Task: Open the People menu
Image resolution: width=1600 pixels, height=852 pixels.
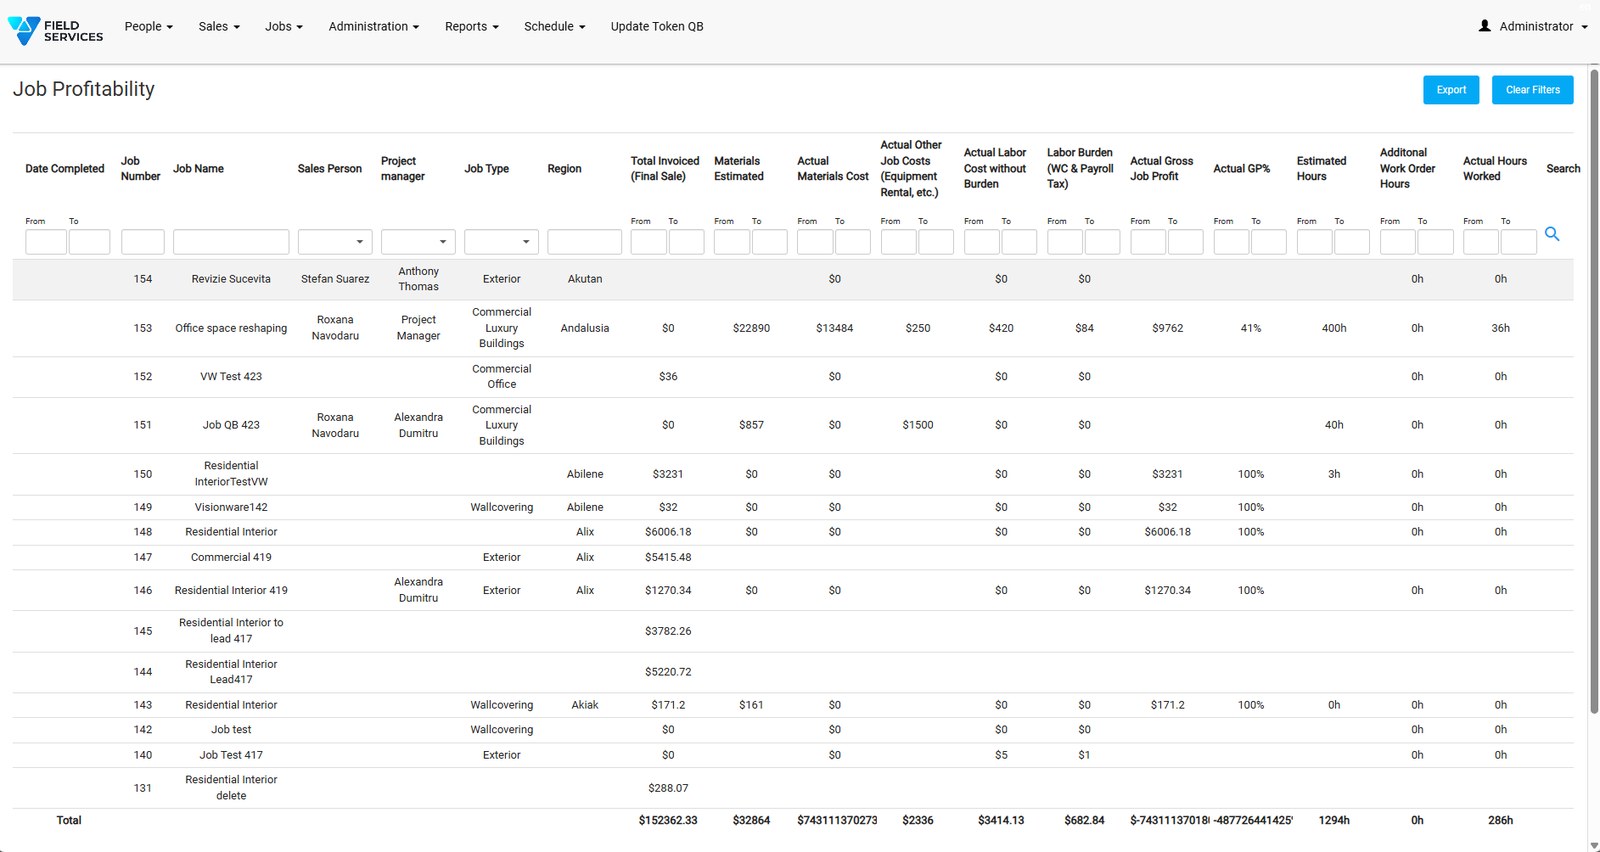Action: (x=148, y=26)
